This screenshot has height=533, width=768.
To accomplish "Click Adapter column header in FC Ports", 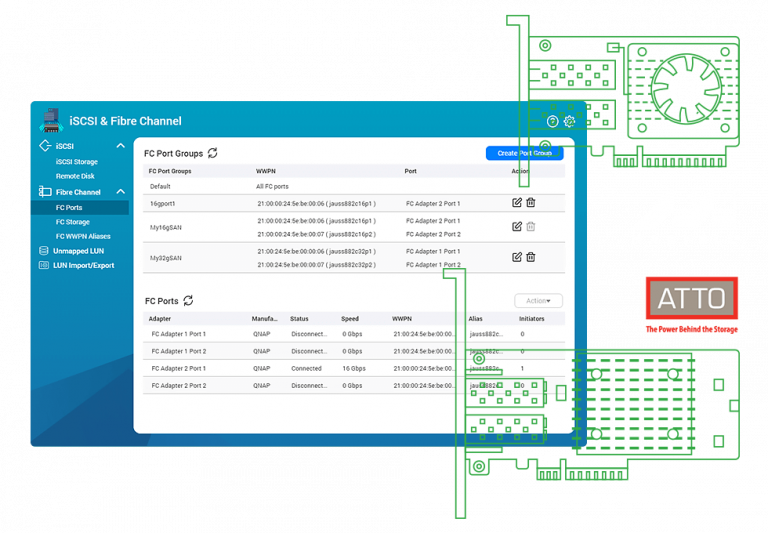I will pos(160,319).
